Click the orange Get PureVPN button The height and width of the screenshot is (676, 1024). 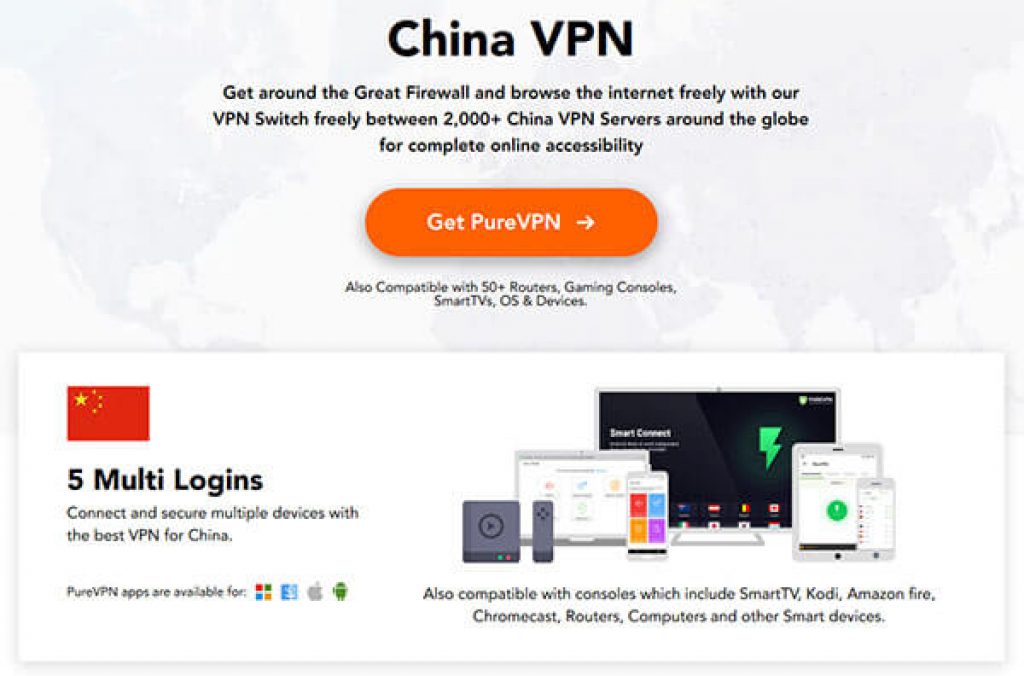(x=511, y=222)
